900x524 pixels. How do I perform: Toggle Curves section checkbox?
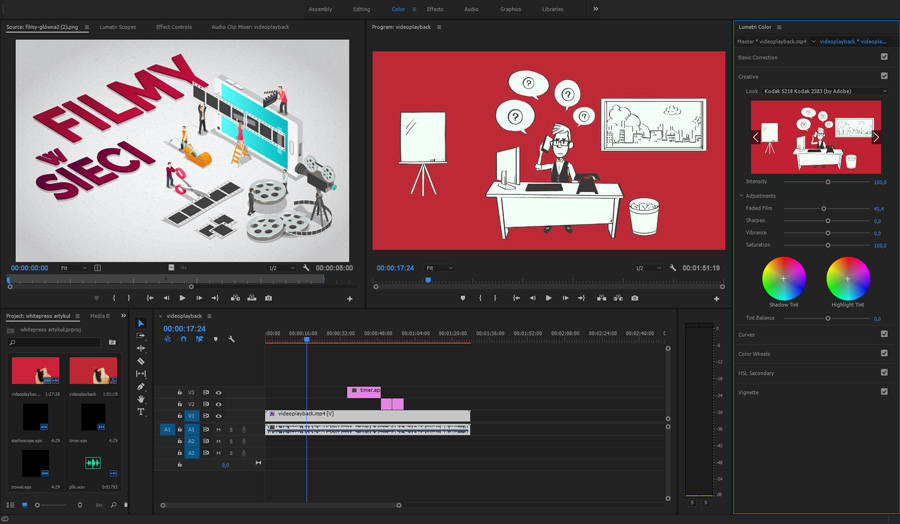[884, 334]
